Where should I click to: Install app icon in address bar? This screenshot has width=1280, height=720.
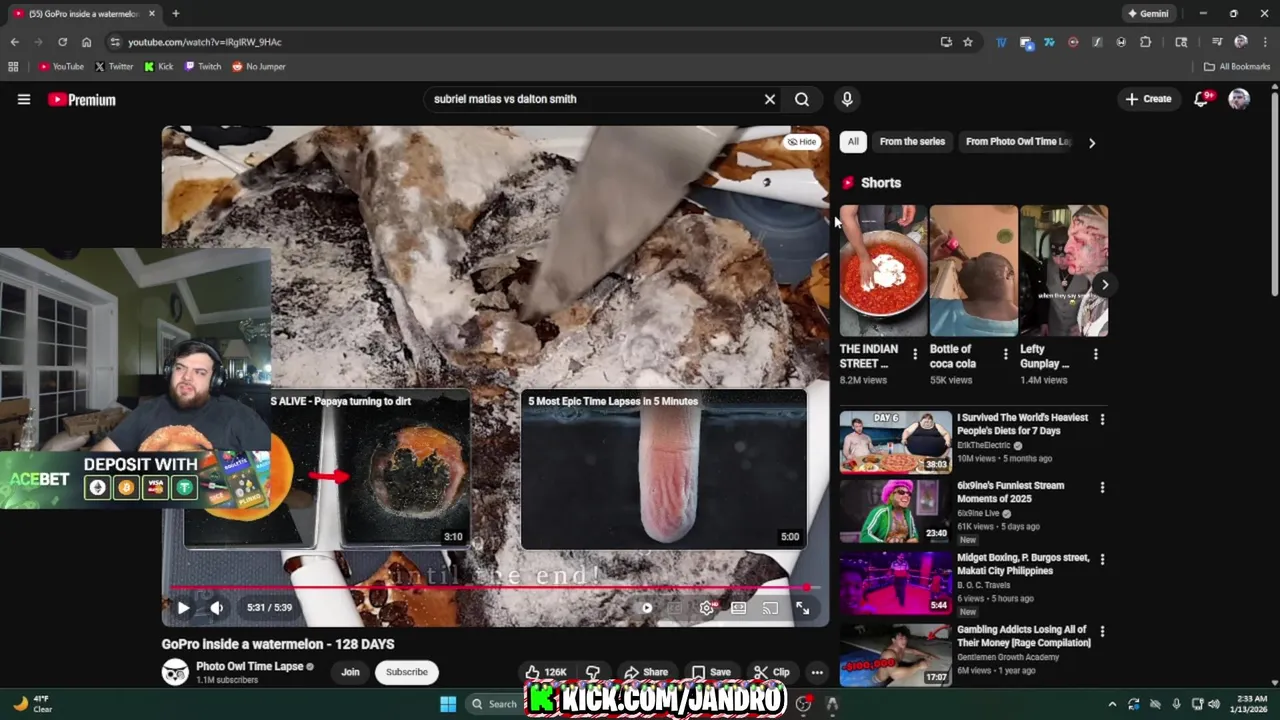click(946, 42)
